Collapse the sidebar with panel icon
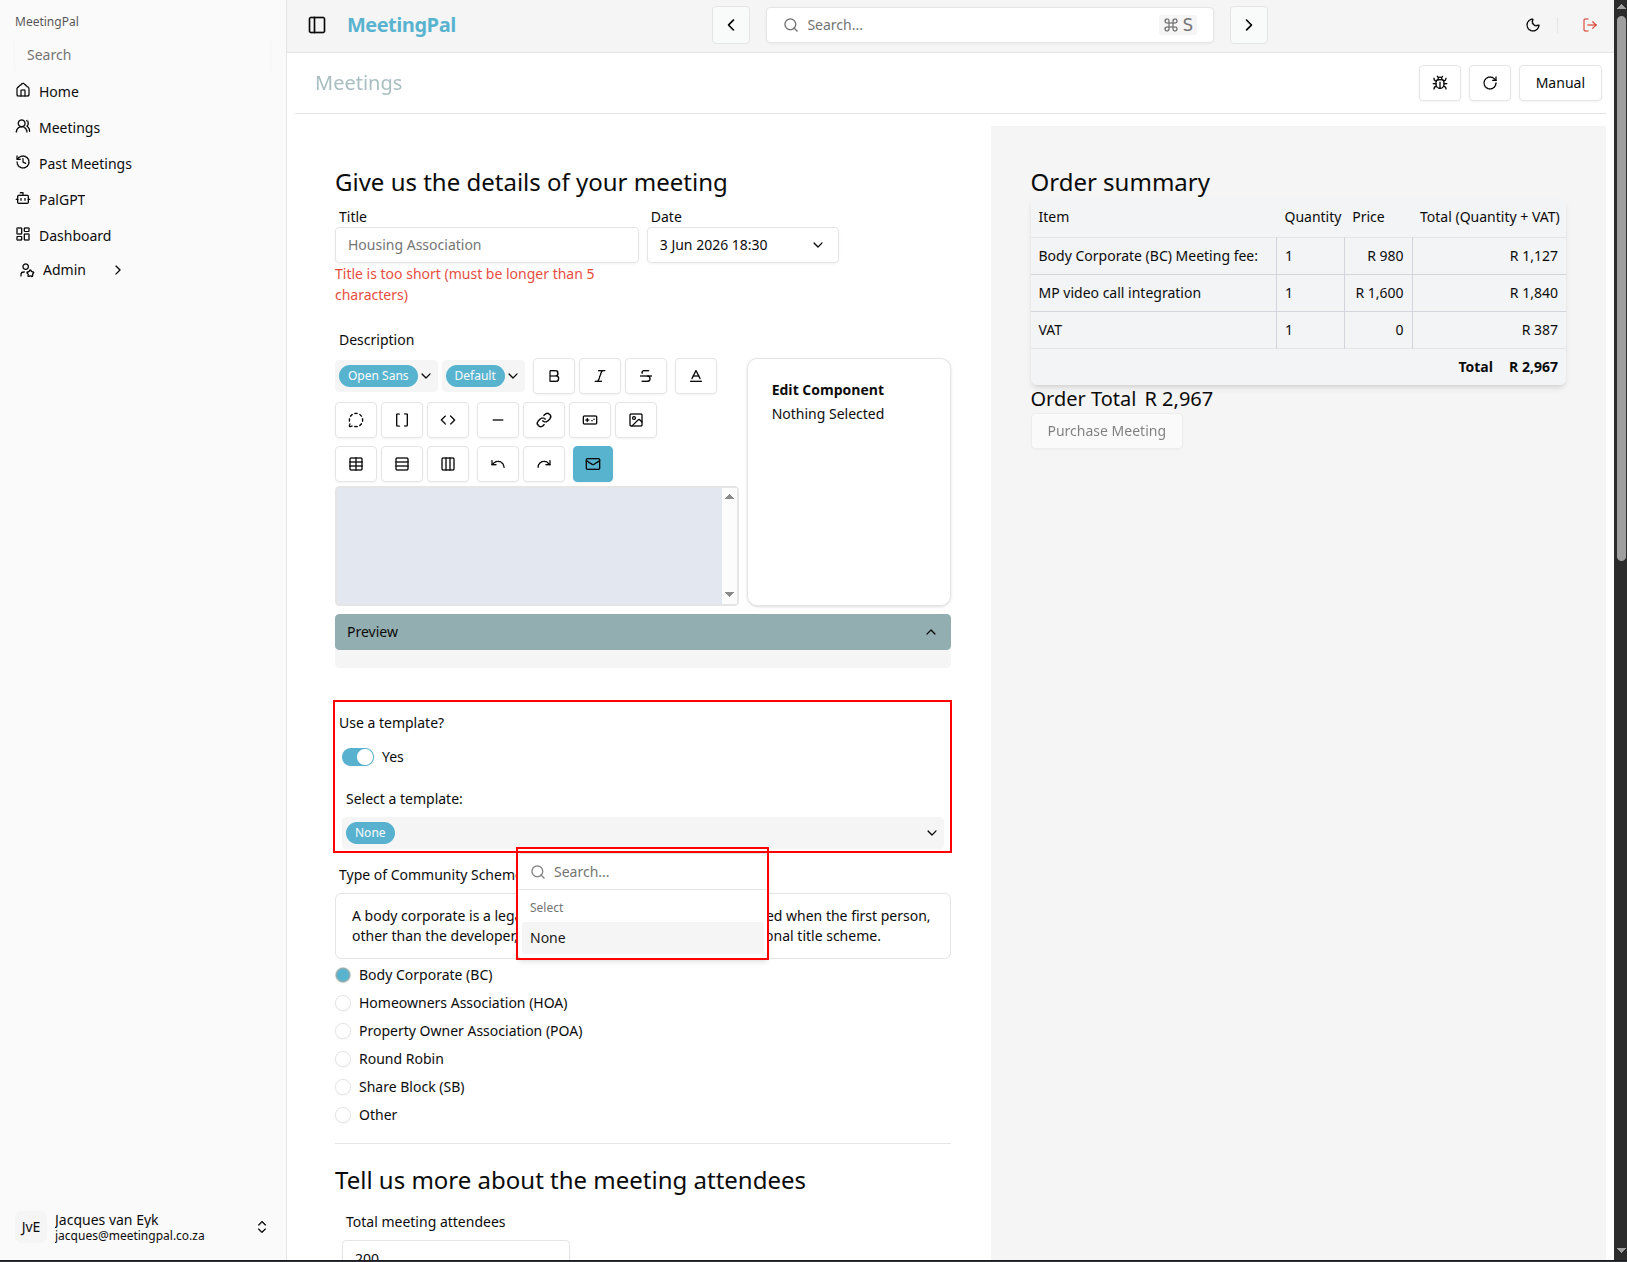The height and width of the screenshot is (1262, 1627). [x=317, y=25]
